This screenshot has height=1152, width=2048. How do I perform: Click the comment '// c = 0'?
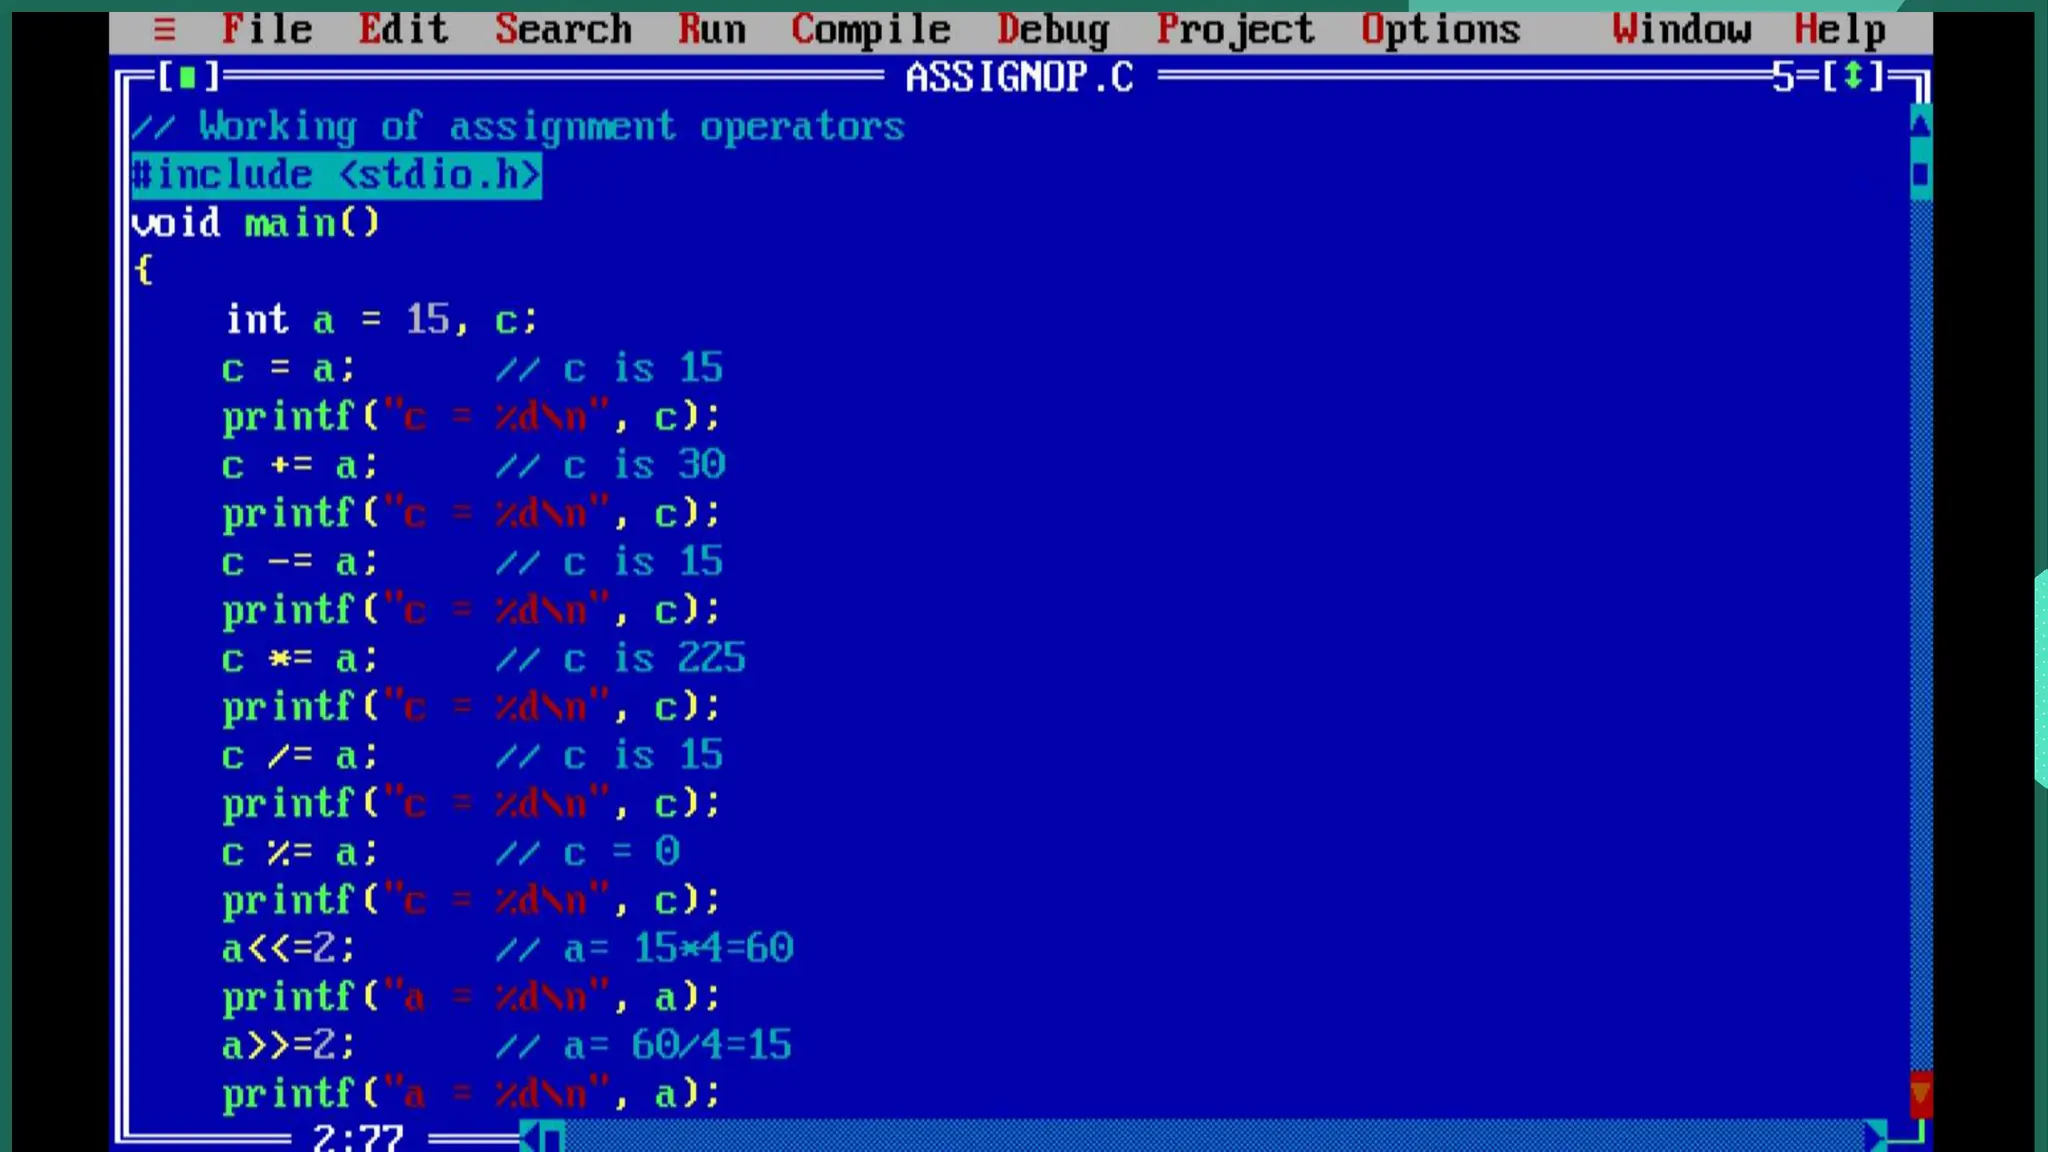tap(588, 853)
